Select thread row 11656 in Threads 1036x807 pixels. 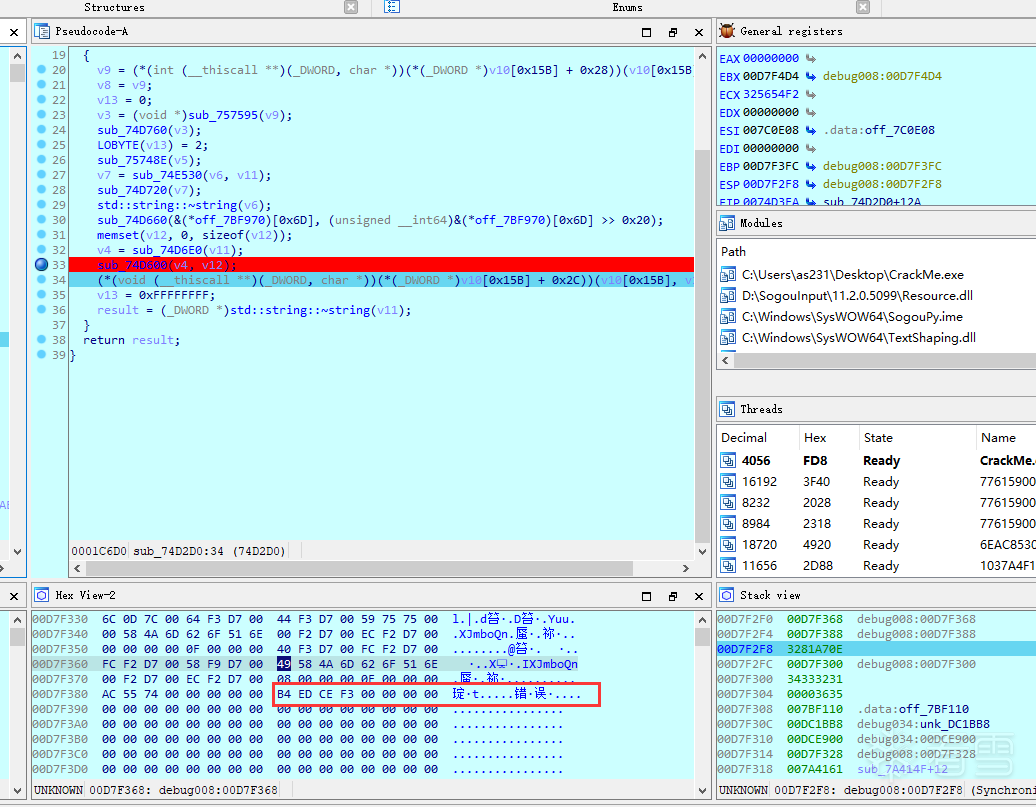[x=877, y=566]
